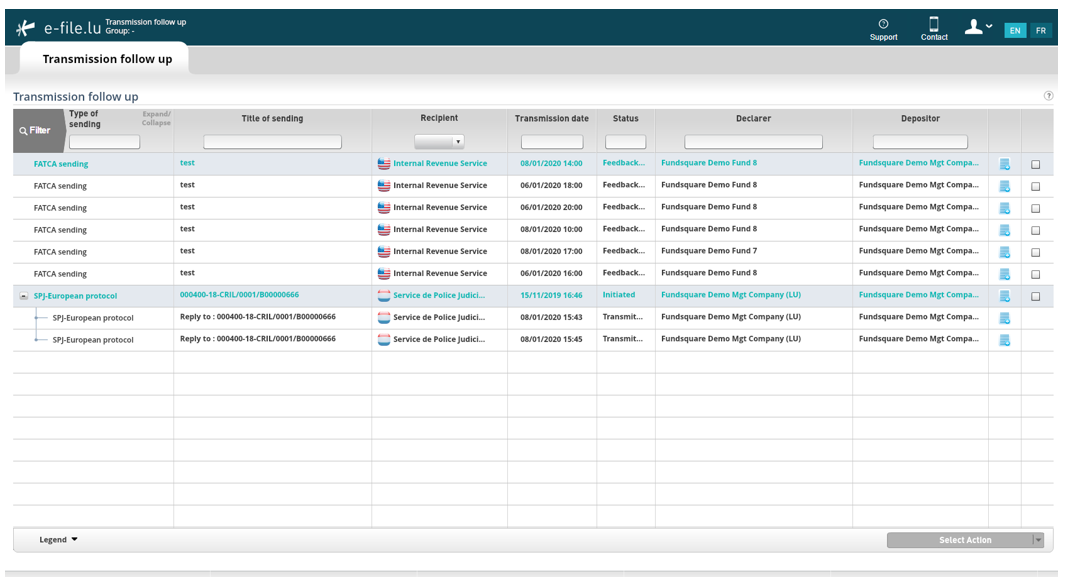1068x582 pixels.
Task: Open the user account menu icon
Action: (978, 27)
